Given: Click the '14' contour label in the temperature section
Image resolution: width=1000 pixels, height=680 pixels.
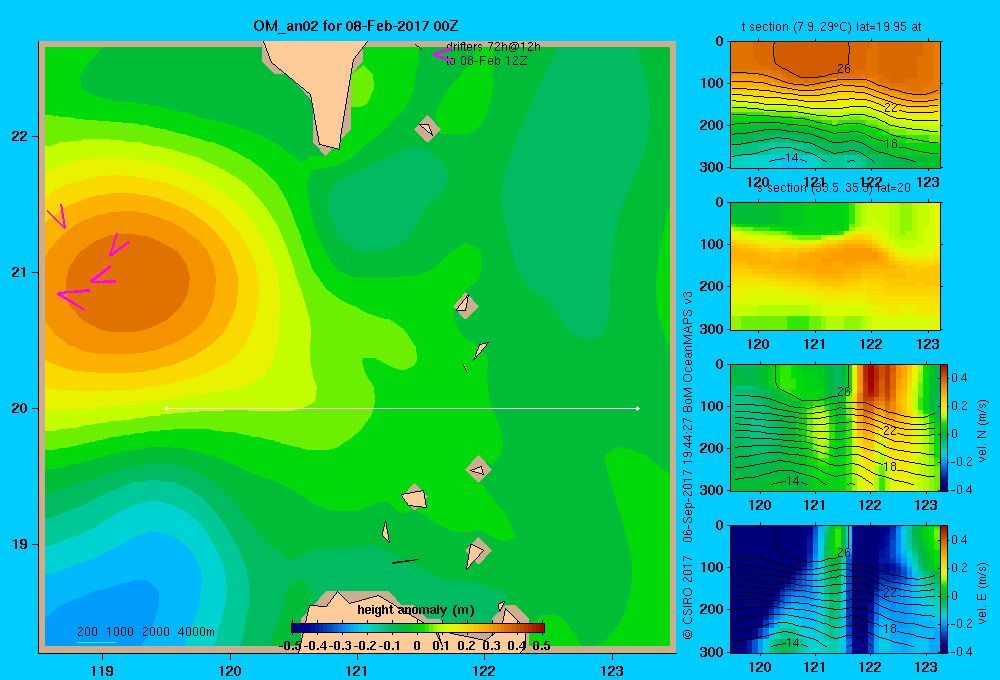Looking at the screenshot, I should pos(791,158).
